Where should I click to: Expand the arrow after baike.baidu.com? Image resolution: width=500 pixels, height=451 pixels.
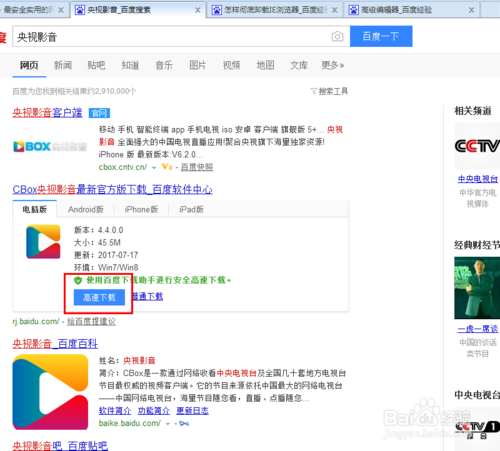pos(168,424)
